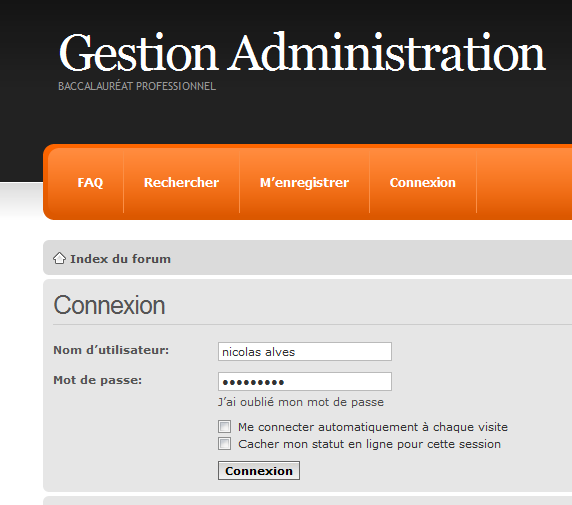Focus the Mot de passe password field
Image resolution: width=572 pixels, height=505 pixels.
pos(305,381)
